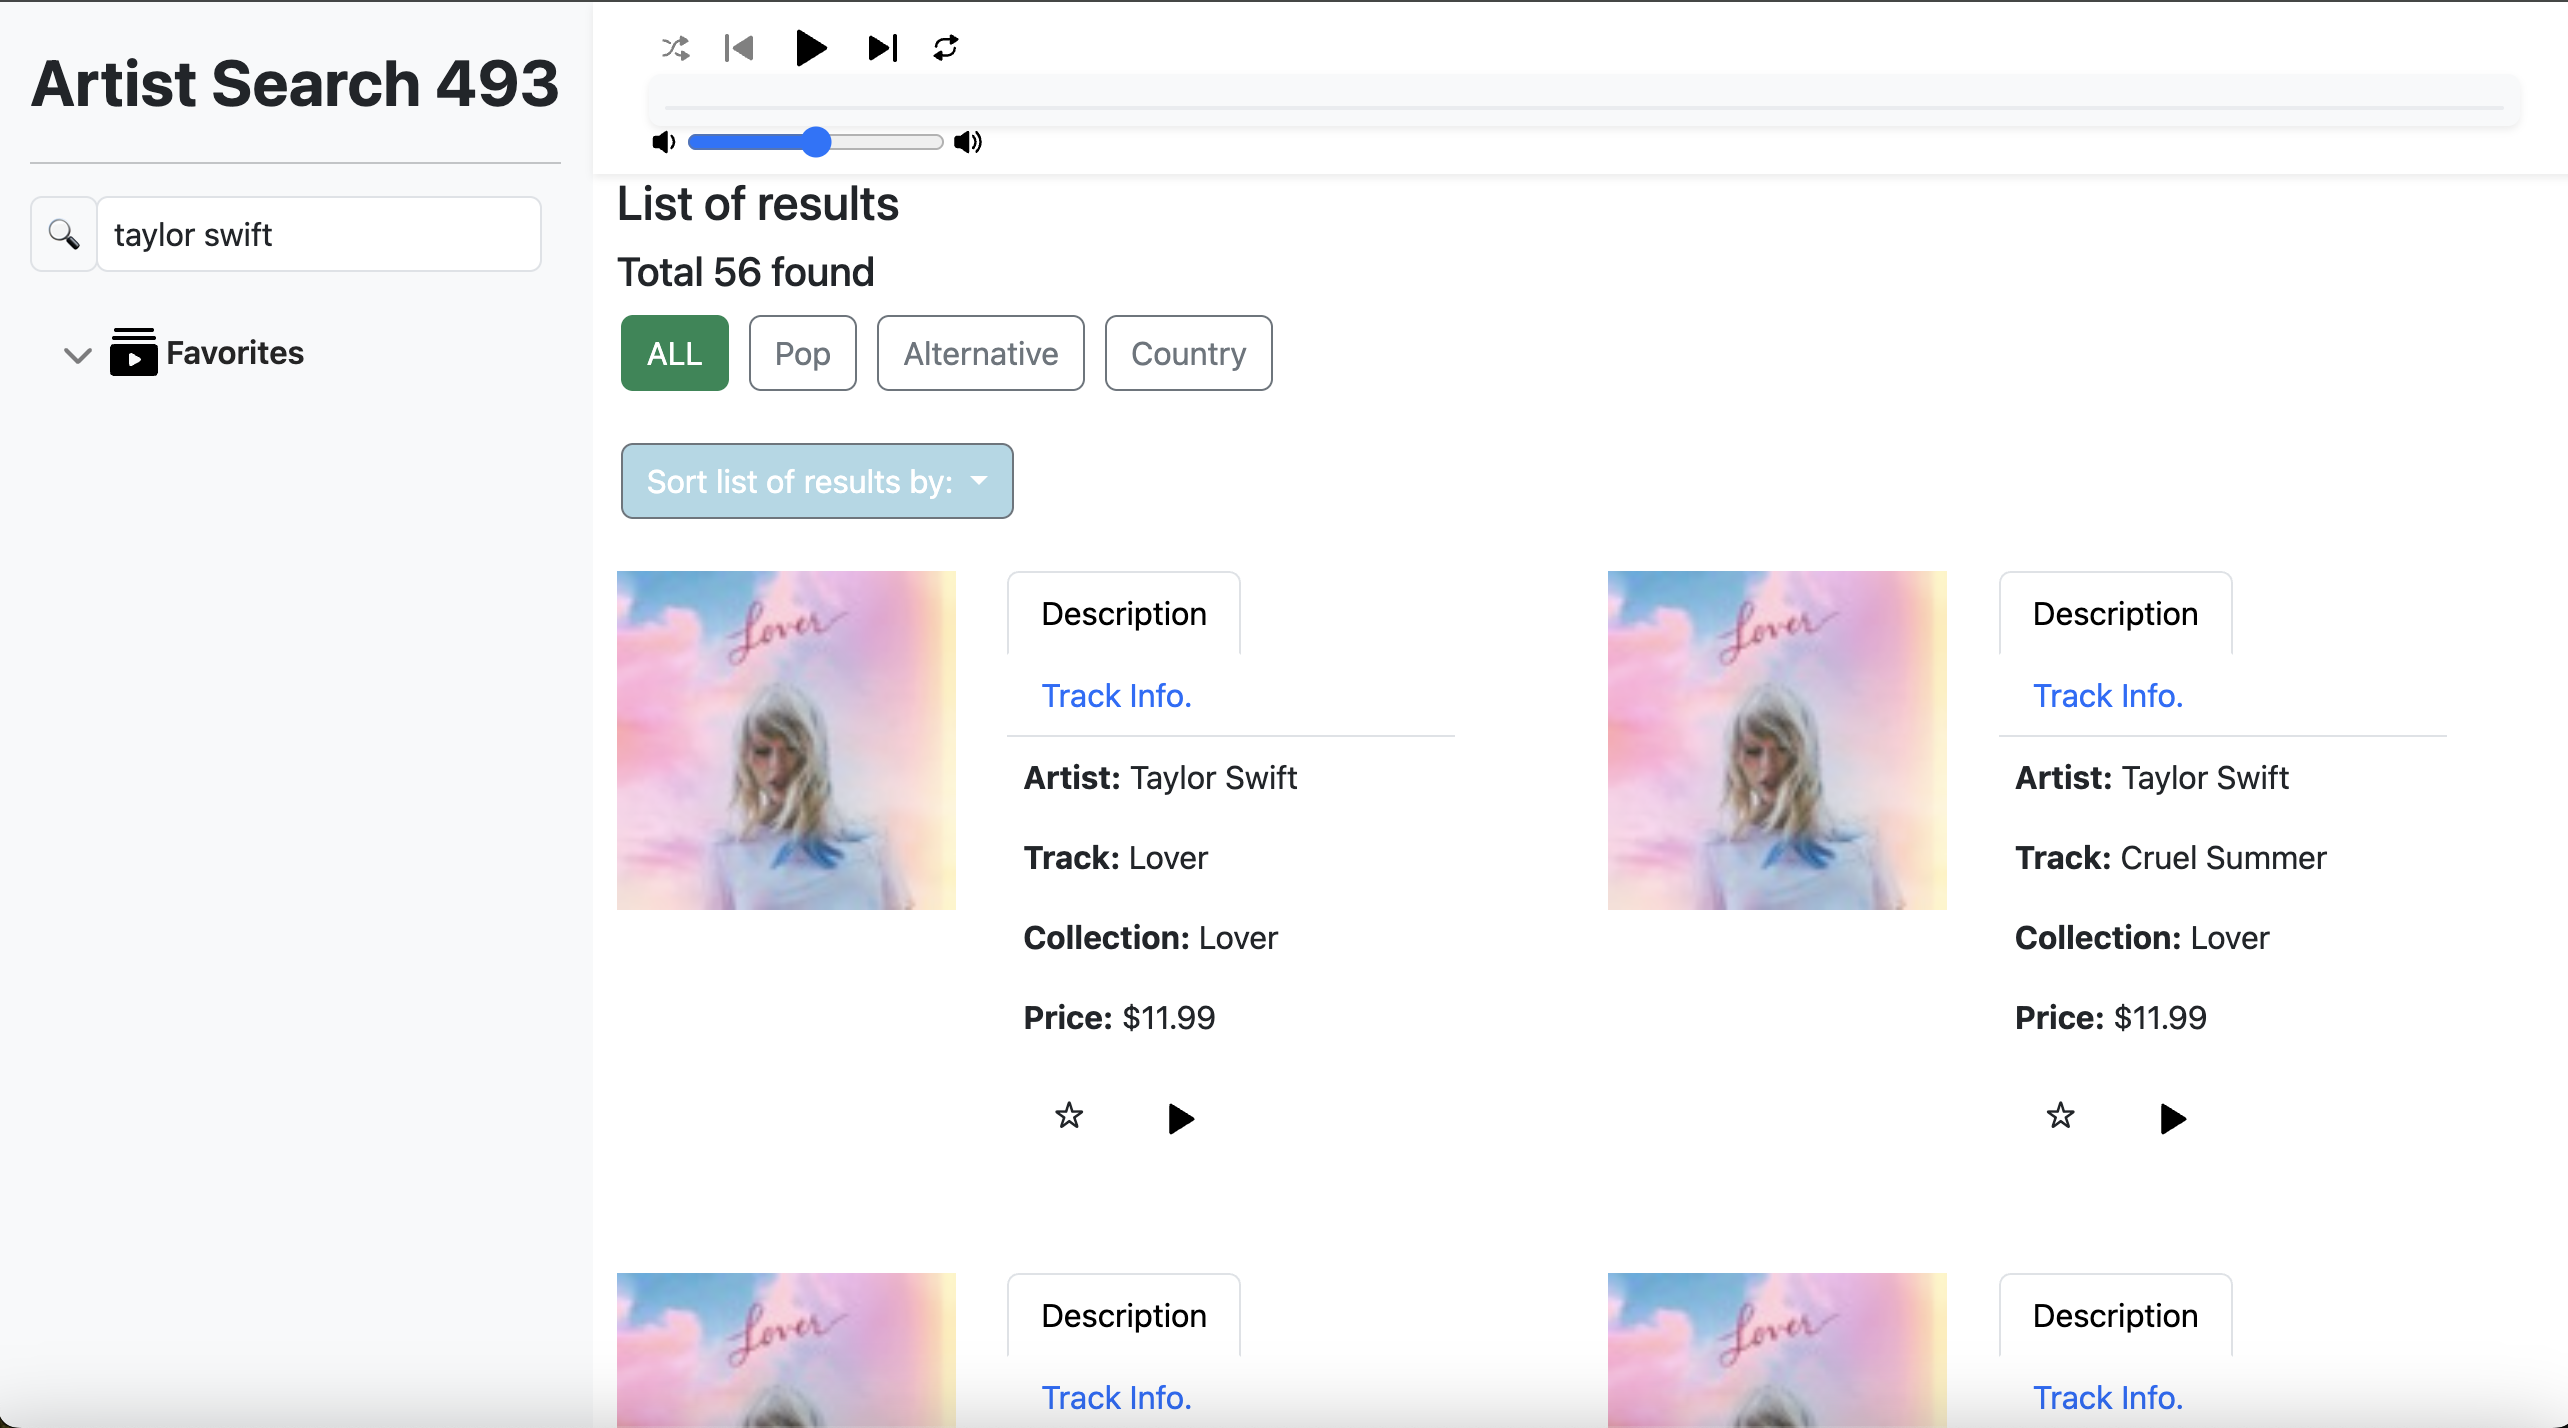Open Sort list of results dropdown
The image size is (2568, 1428).
click(817, 481)
